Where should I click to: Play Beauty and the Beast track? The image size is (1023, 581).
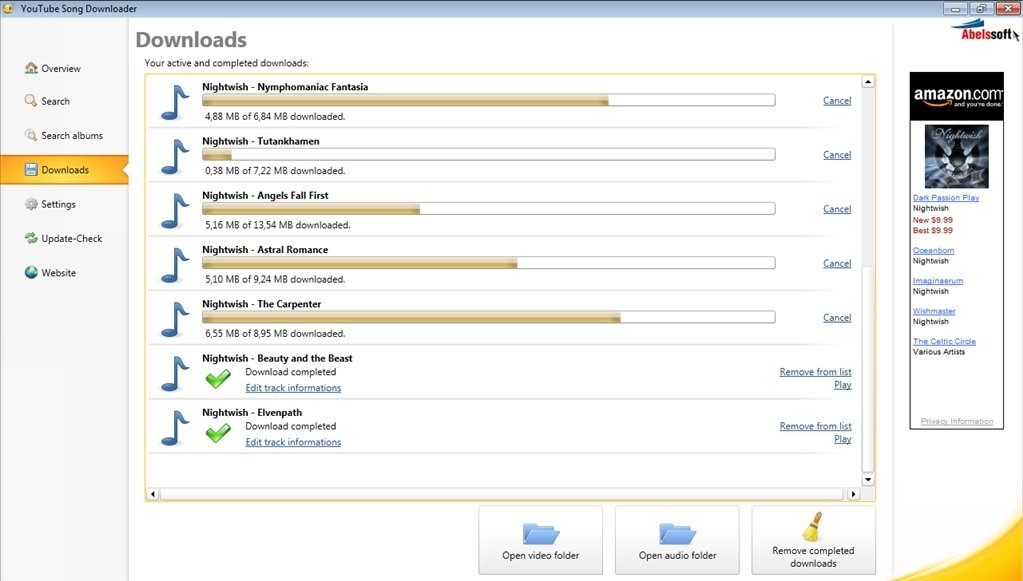(842, 385)
